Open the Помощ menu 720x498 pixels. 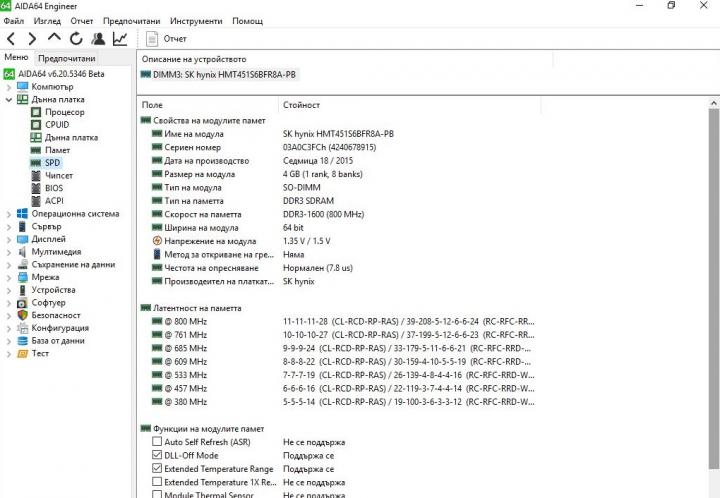pos(248,21)
